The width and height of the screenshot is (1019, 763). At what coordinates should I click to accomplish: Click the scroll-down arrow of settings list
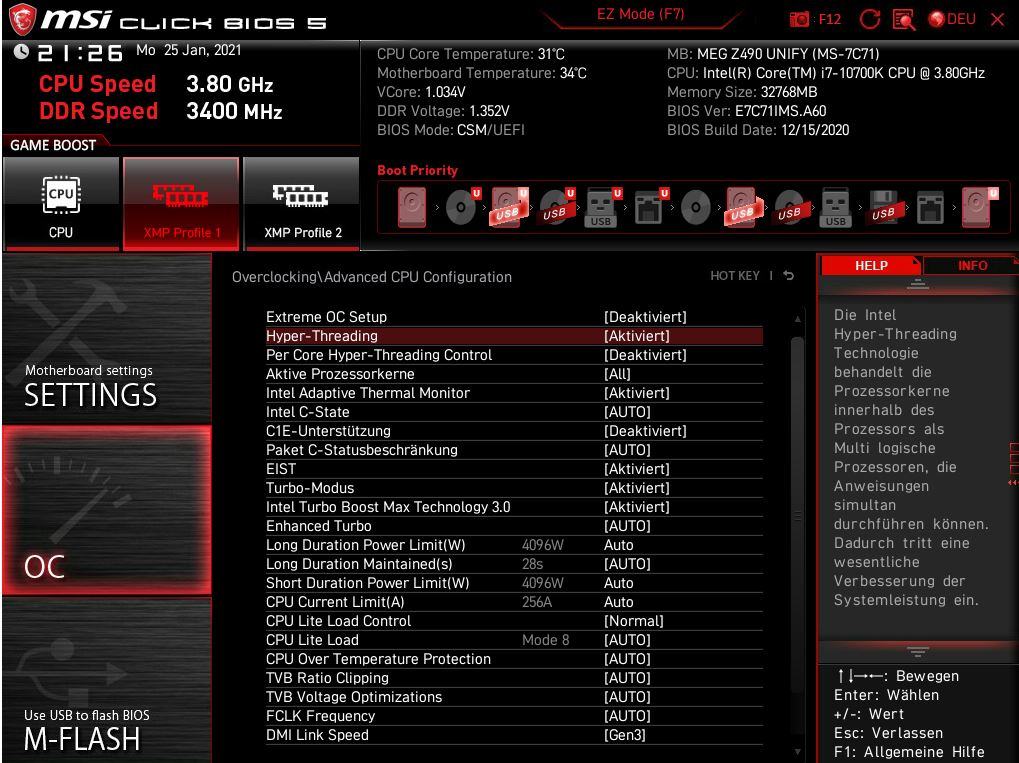coord(797,752)
